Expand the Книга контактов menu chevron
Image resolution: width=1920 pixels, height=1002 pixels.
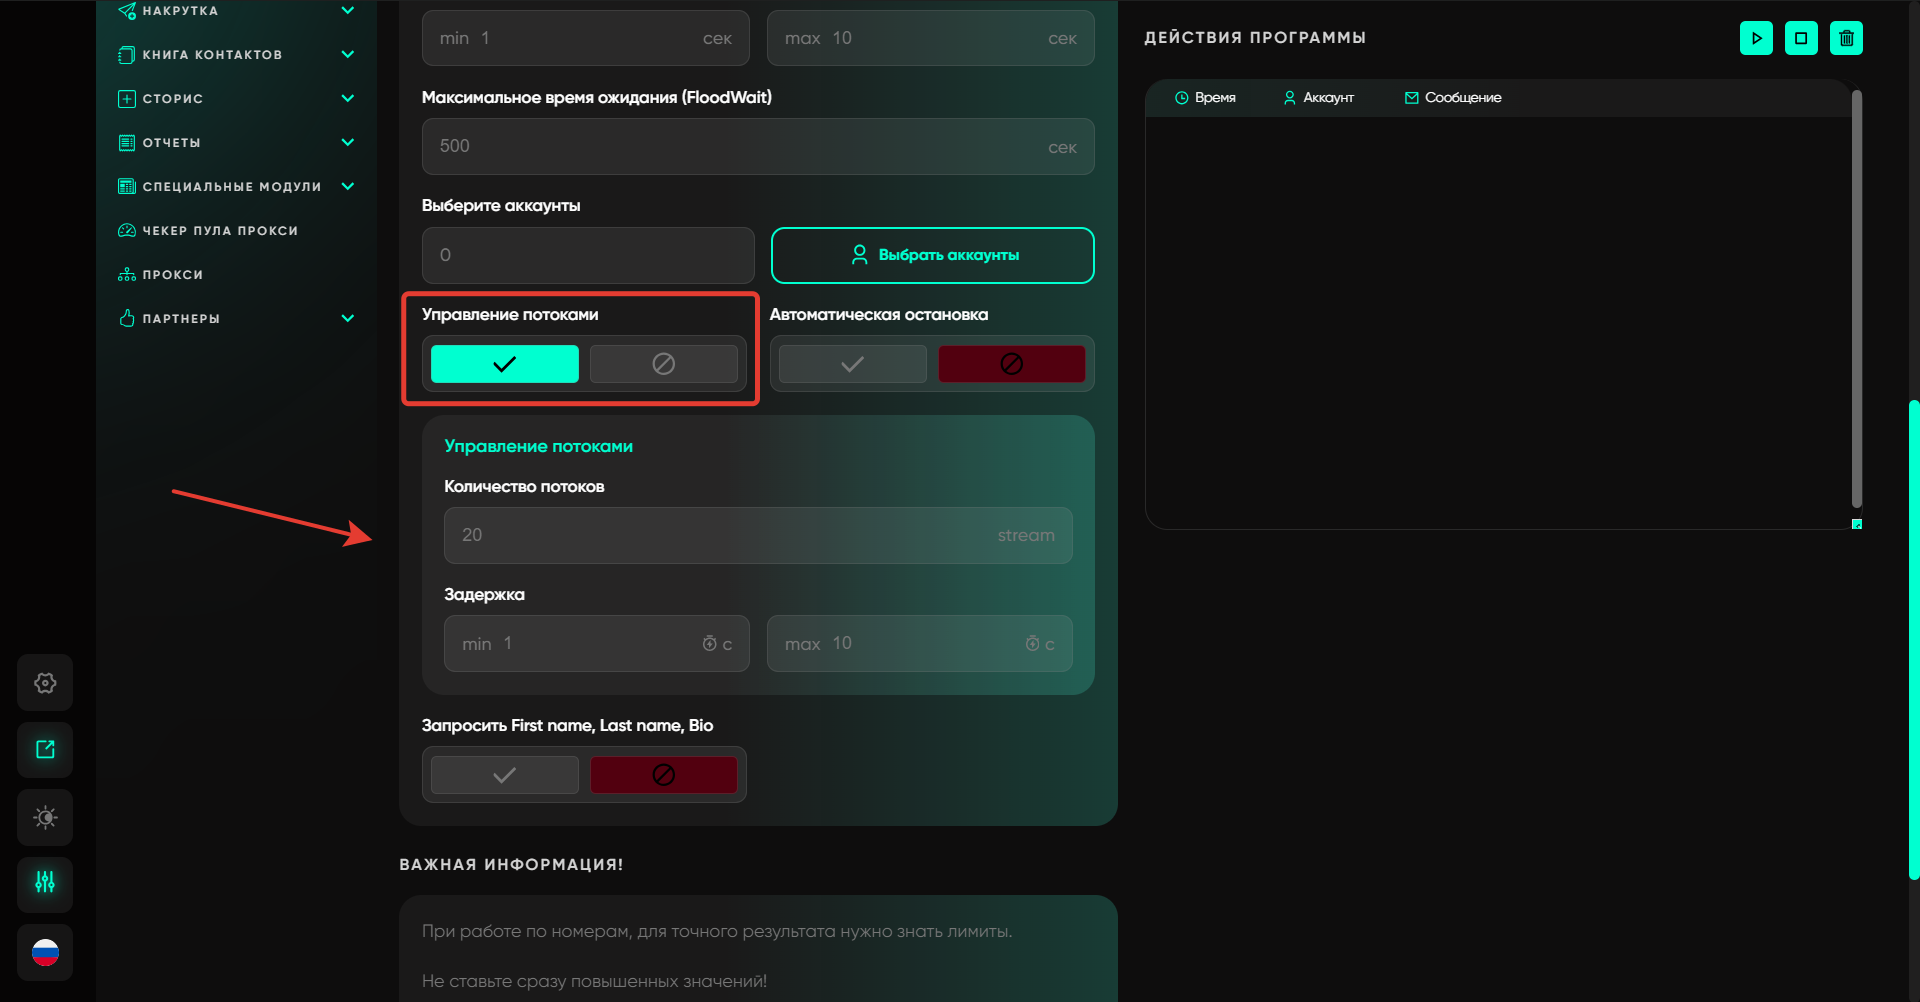click(x=348, y=54)
